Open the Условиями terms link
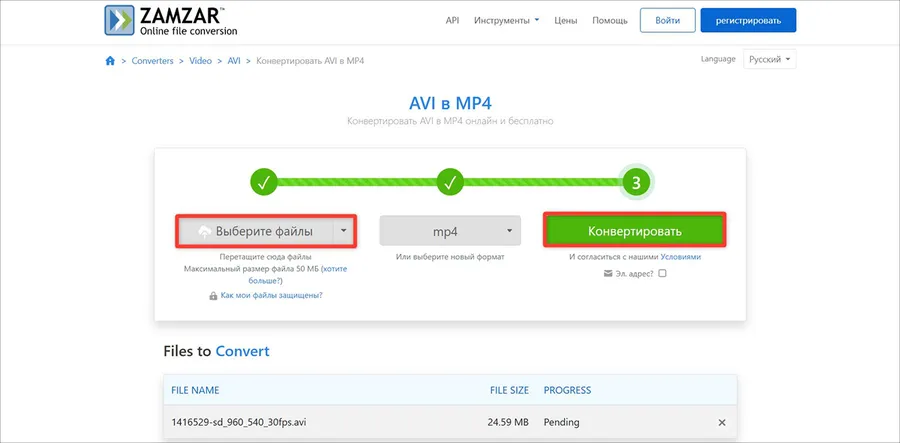Screen dimensions: 900x443 [x=681, y=257]
